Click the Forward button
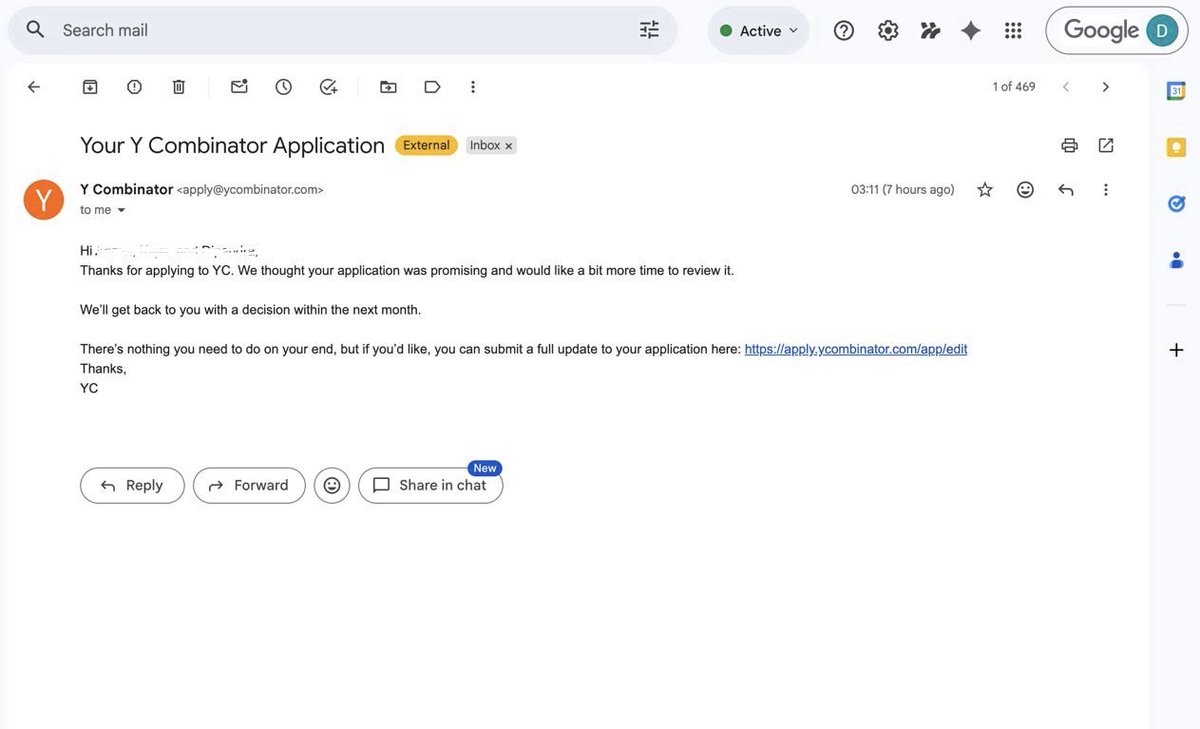This screenshot has height=729, width=1200. point(249,486)
